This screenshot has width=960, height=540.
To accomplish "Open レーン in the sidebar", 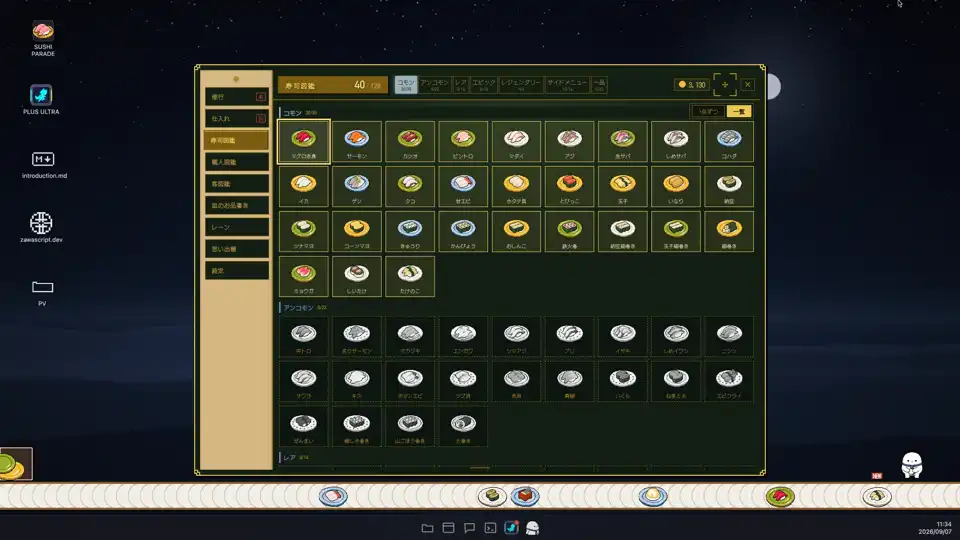I will tap(237, 227).
